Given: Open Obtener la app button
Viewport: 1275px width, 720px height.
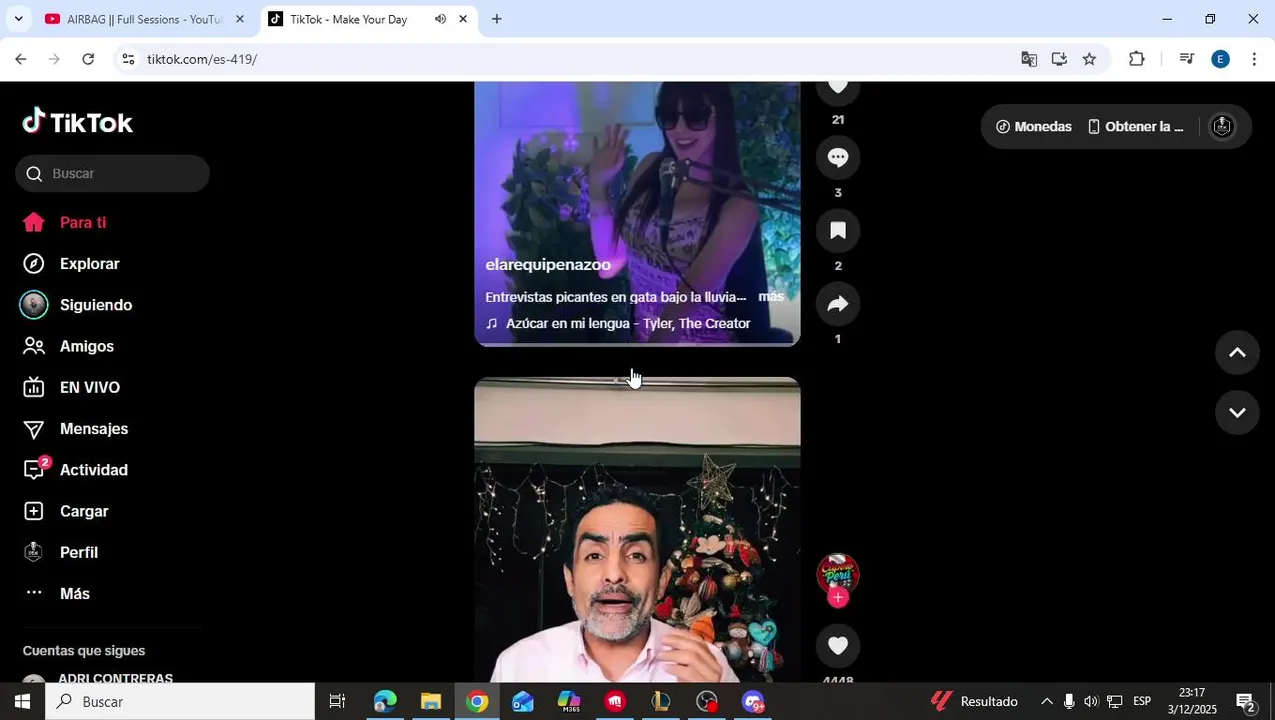Looking at the screenshot, I should pos(1136,127).
